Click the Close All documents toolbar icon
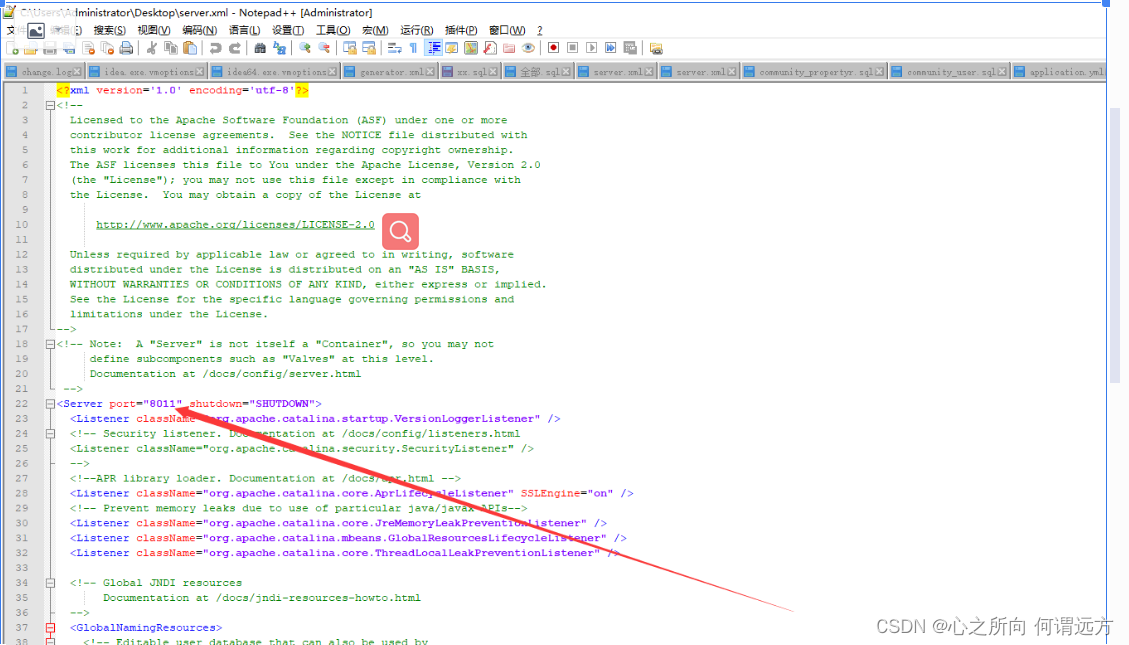This screenshot has width=1129, height=645. pyautogui.click(x=107, y=48)
